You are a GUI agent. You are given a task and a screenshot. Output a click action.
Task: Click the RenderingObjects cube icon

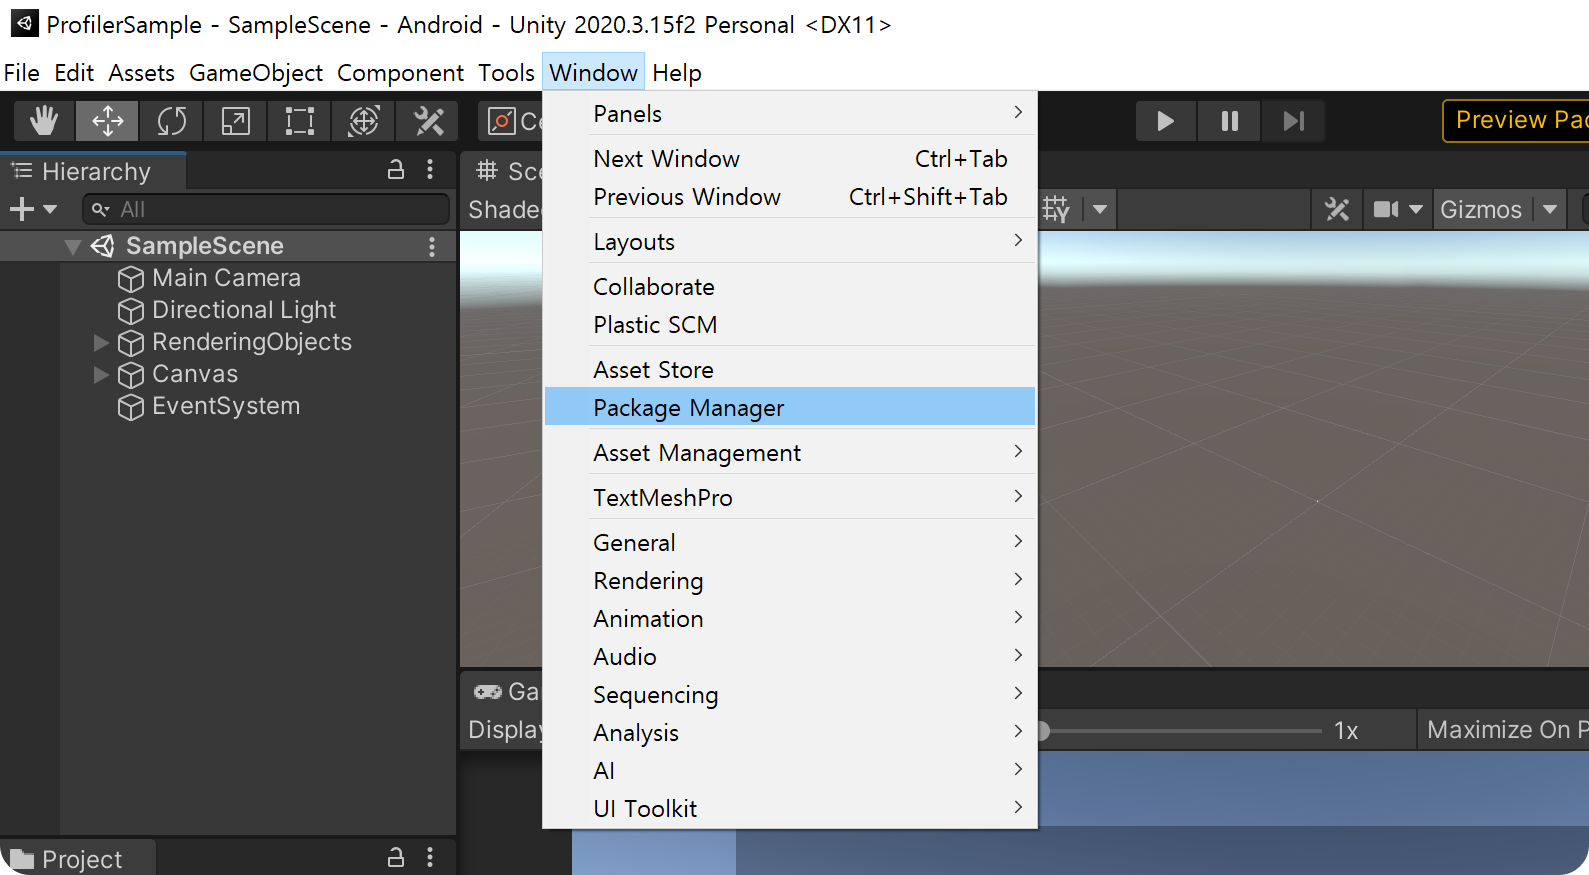tap(131, 343)
